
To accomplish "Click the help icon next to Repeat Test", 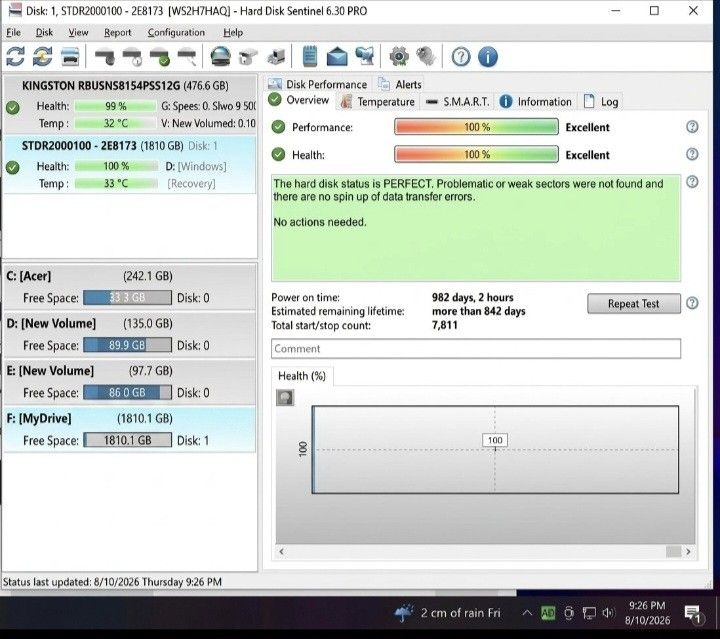I will pyautogui.click(x=692, y=303).
